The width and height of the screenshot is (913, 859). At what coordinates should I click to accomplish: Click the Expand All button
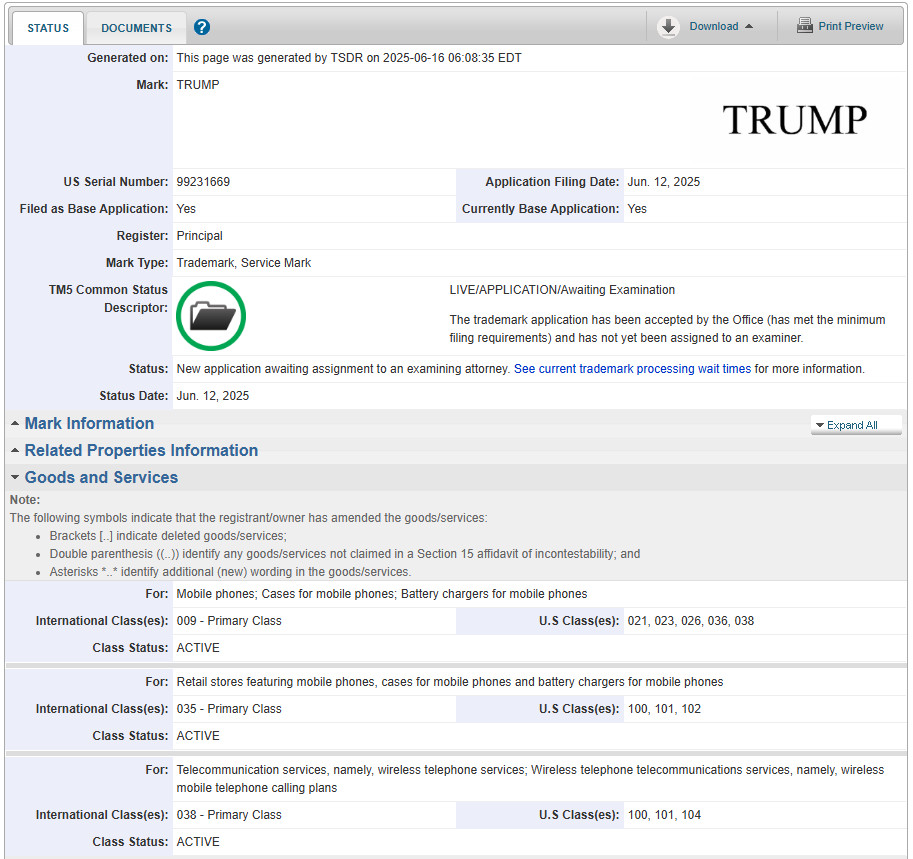[x=856, y=425]
